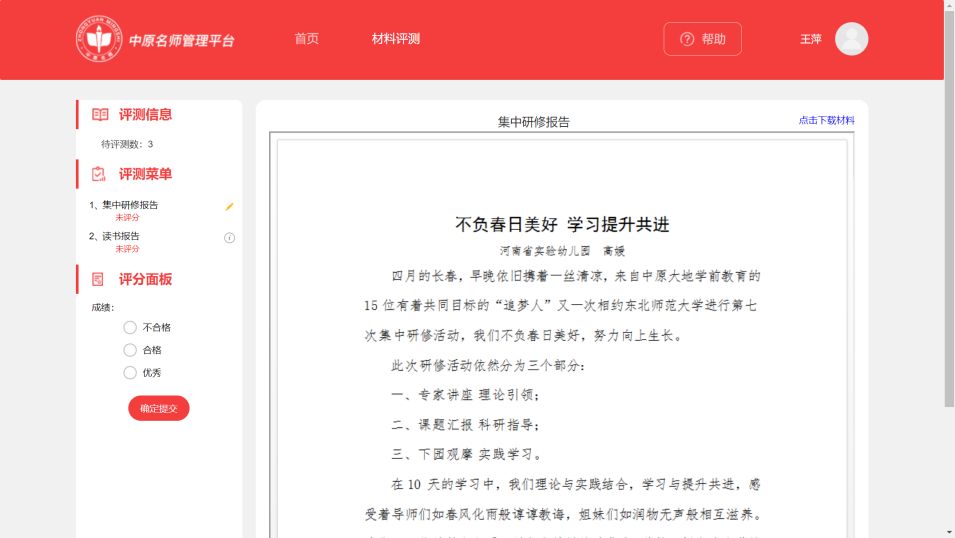
Task: Click the page vertical scrollbar
Action: [949, 200]
